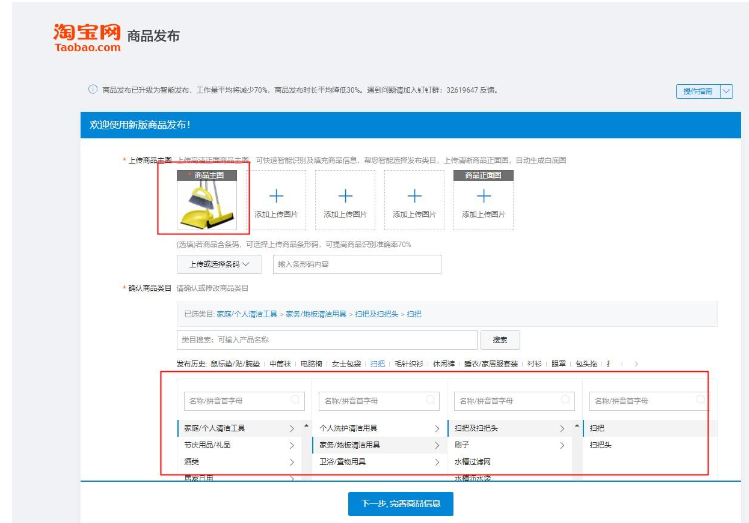This screenshot has width=749, height=523.
Task: Focus the barcode content input field
Action: pyautogui.click(x=356, y=264)
